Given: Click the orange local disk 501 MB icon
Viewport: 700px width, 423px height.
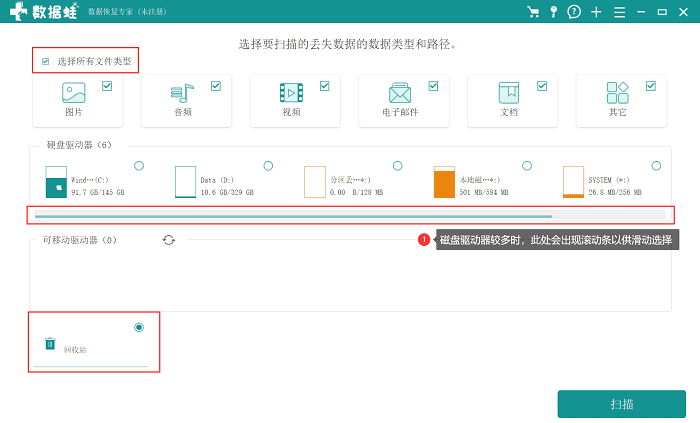Looking at the screenshot, I should pyautogui.click(x=444, y=182).
